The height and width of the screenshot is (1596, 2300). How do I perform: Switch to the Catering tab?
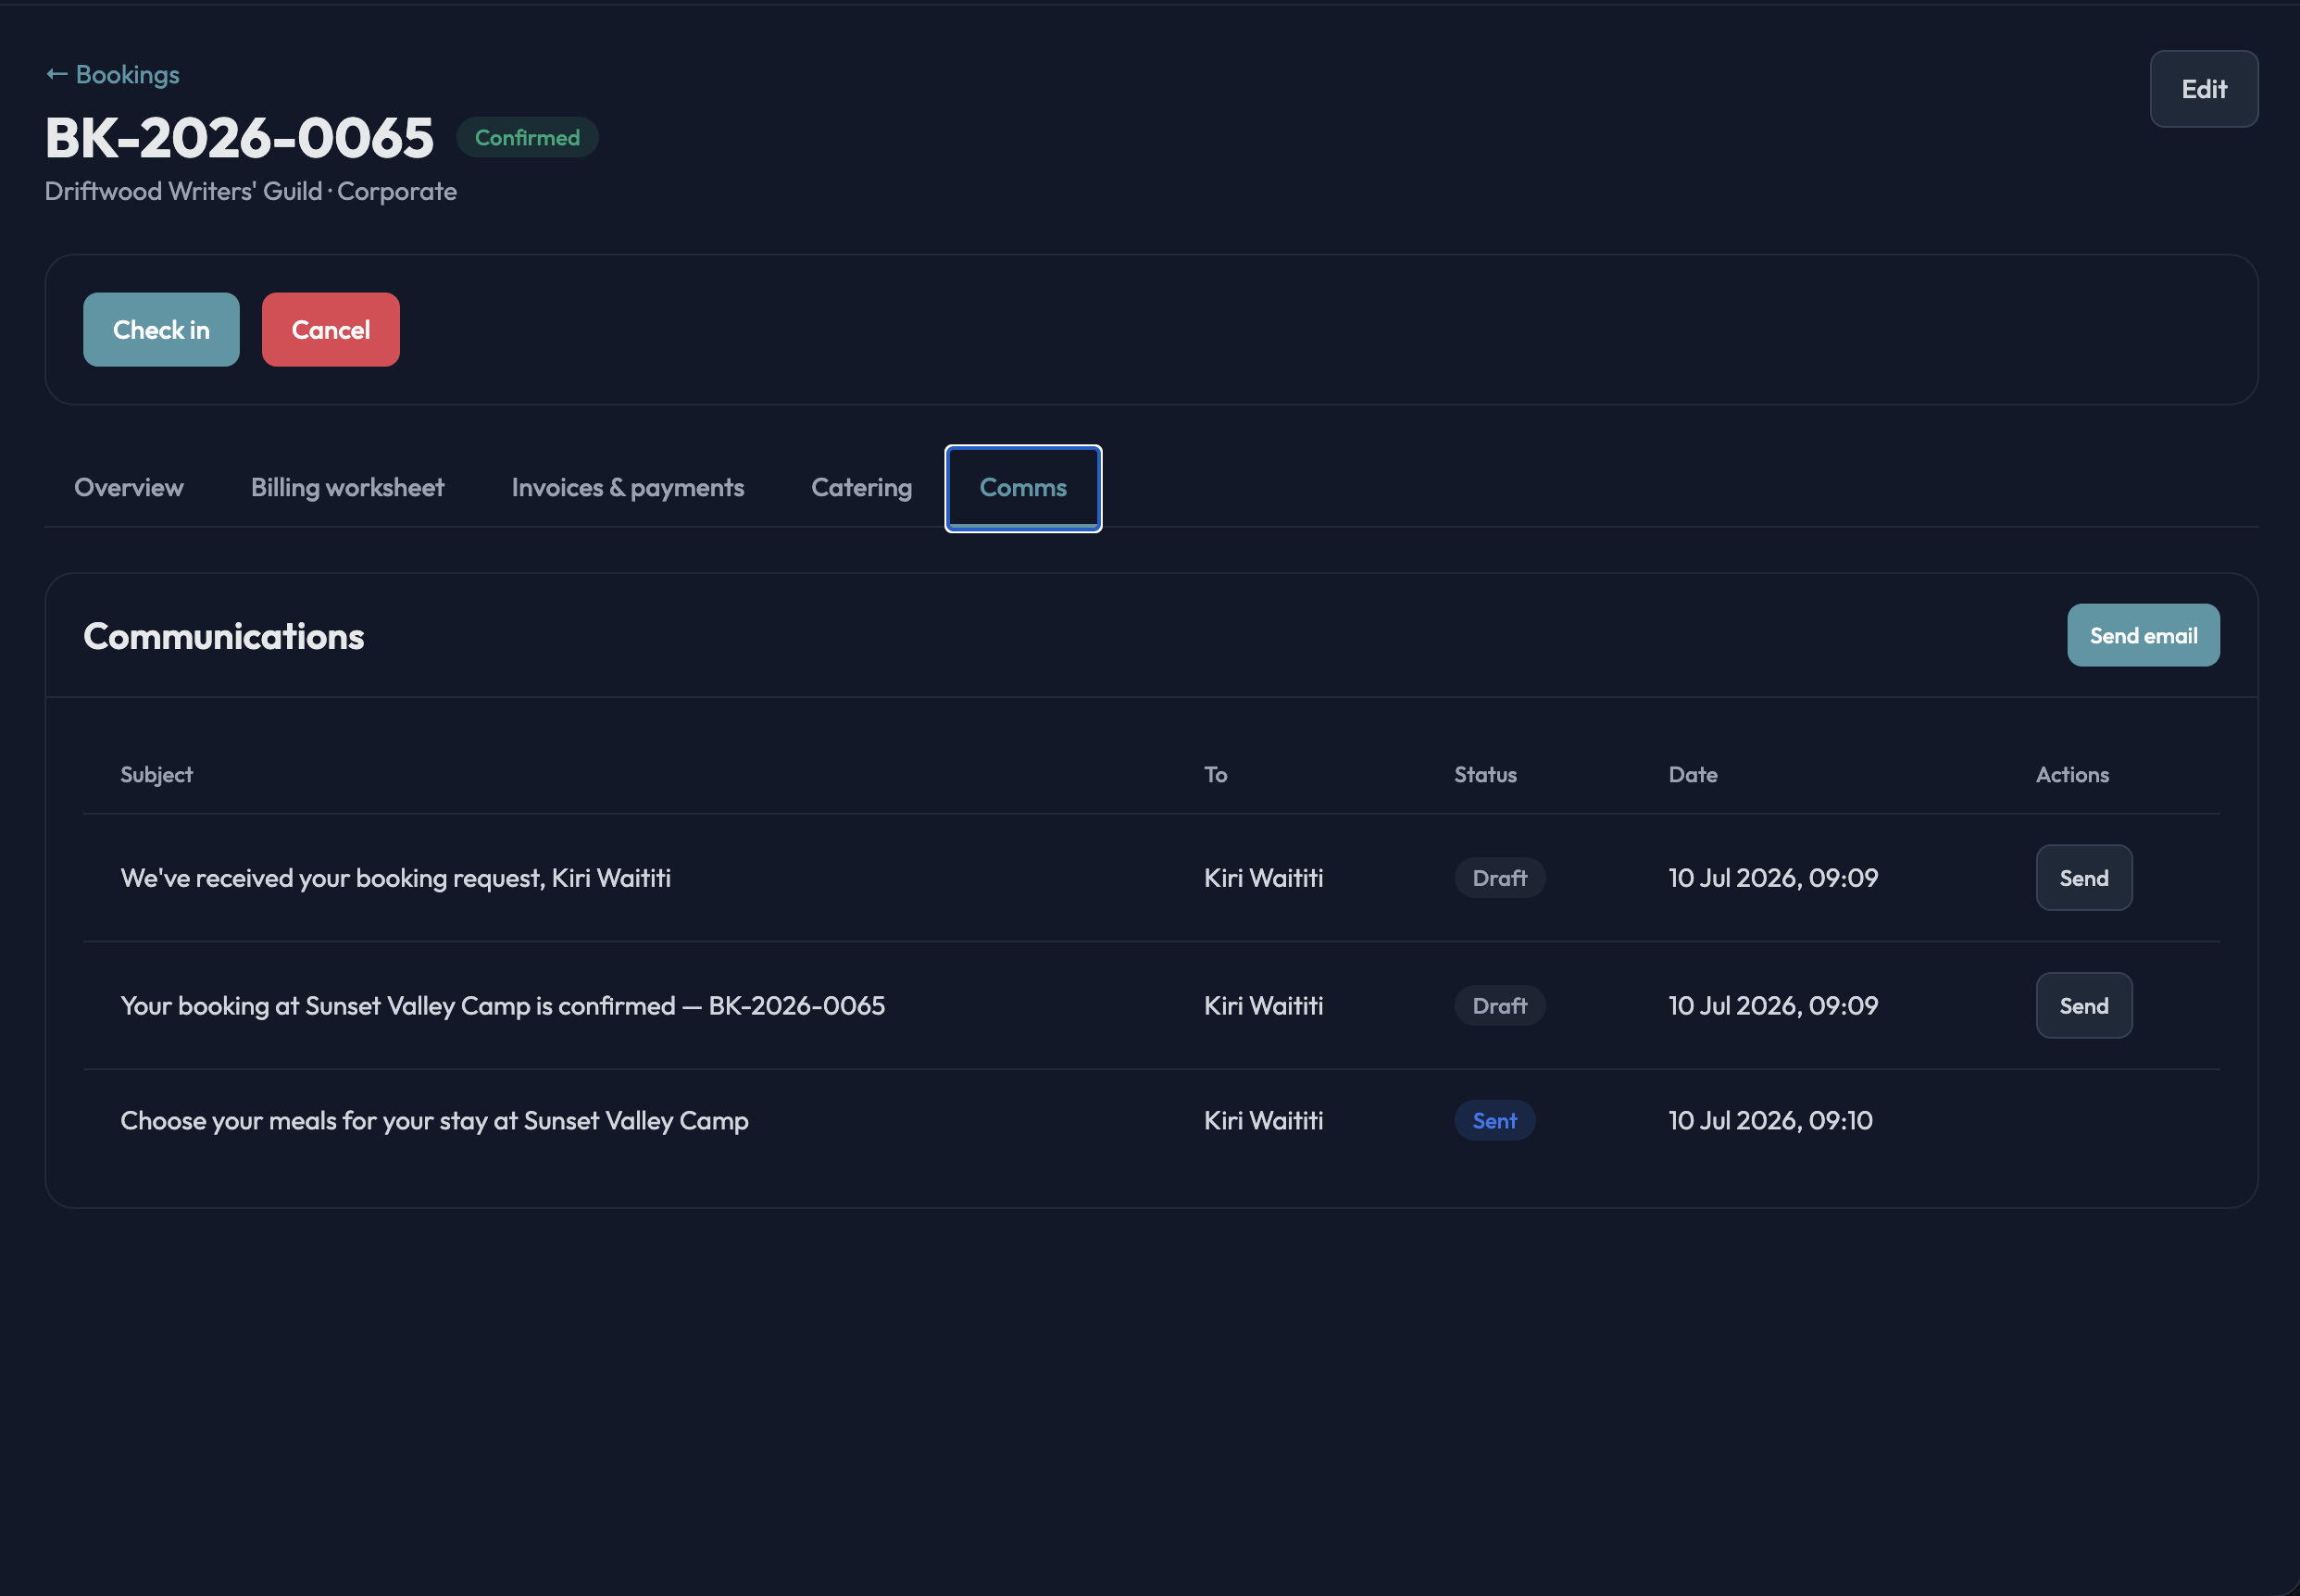click(861, 488)
